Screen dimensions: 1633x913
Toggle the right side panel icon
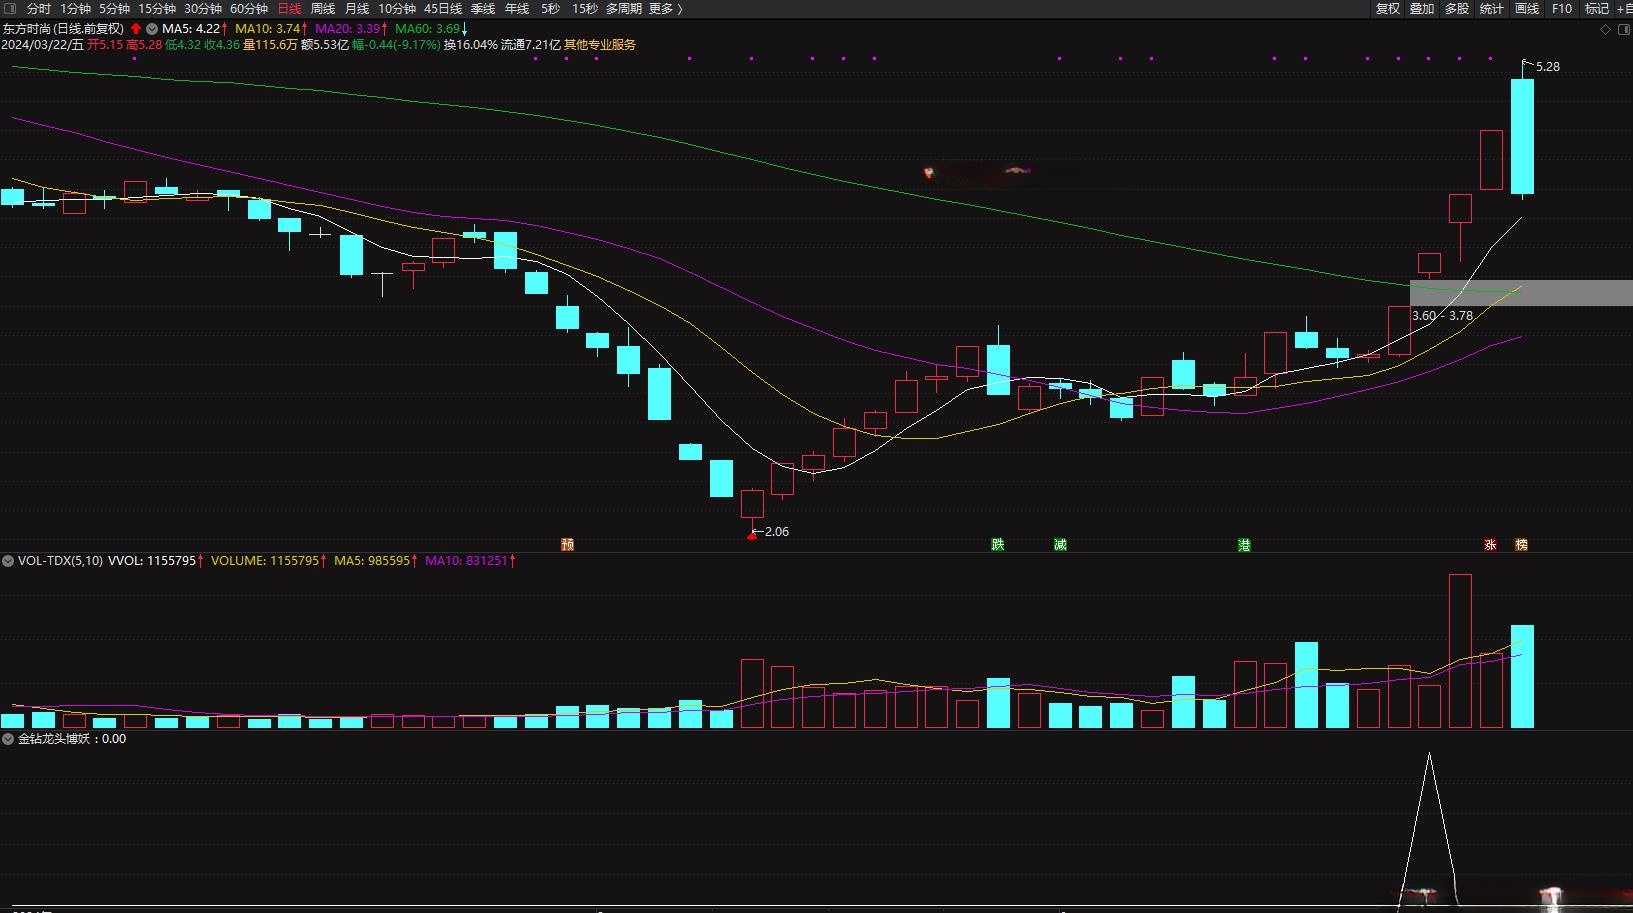1625,29
